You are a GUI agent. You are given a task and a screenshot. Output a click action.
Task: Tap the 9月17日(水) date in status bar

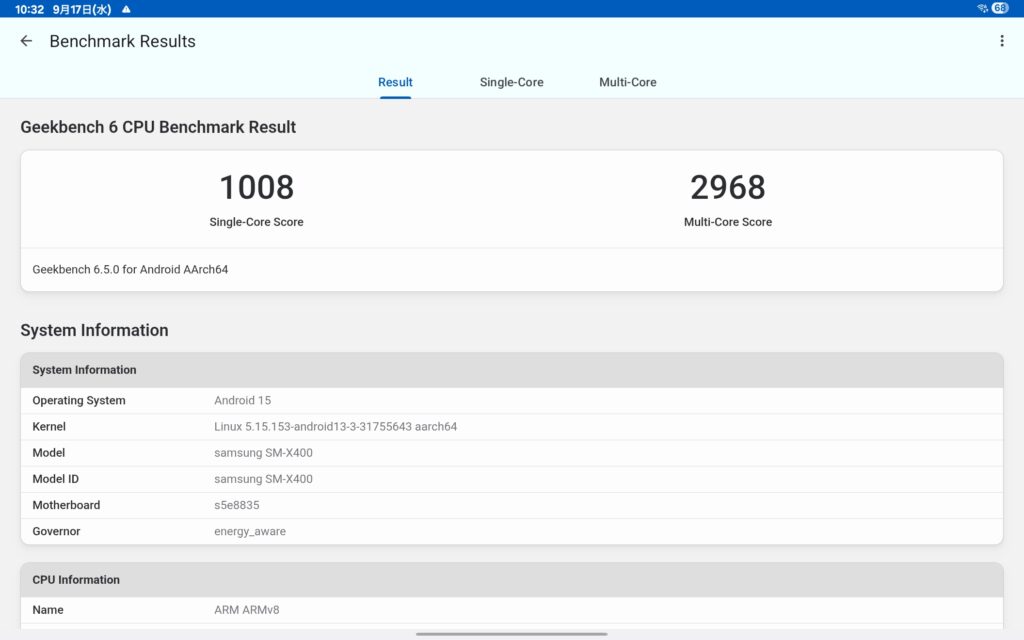pos(82,9)
